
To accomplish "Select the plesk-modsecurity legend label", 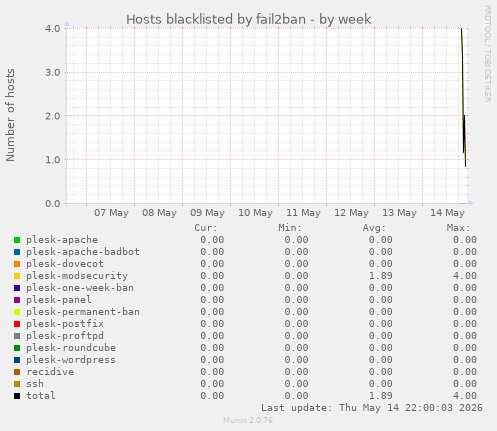I will [77, 276].
